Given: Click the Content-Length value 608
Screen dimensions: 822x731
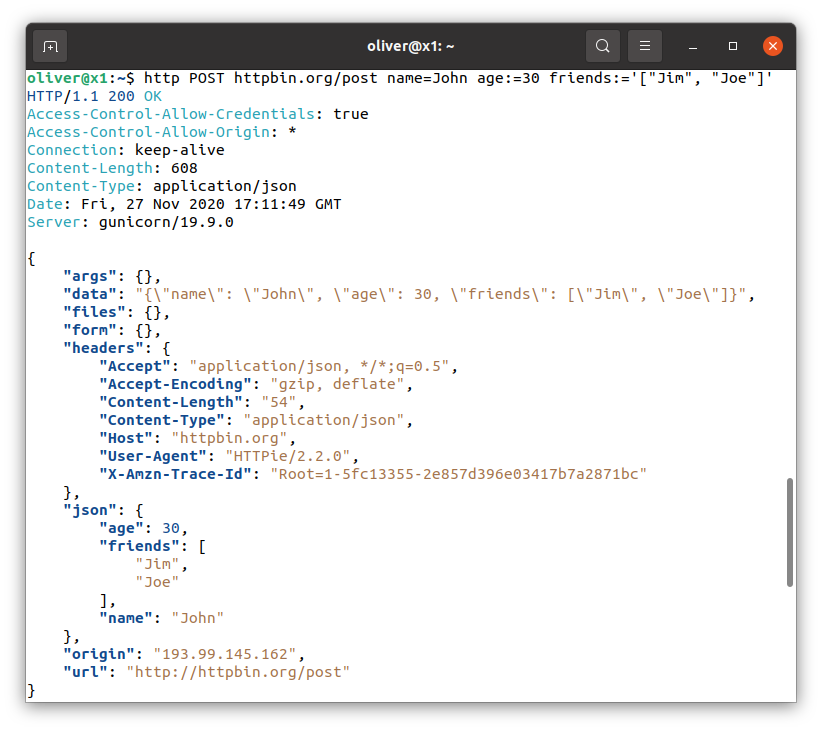Looking at the screenshot, I should coord(184,168).
